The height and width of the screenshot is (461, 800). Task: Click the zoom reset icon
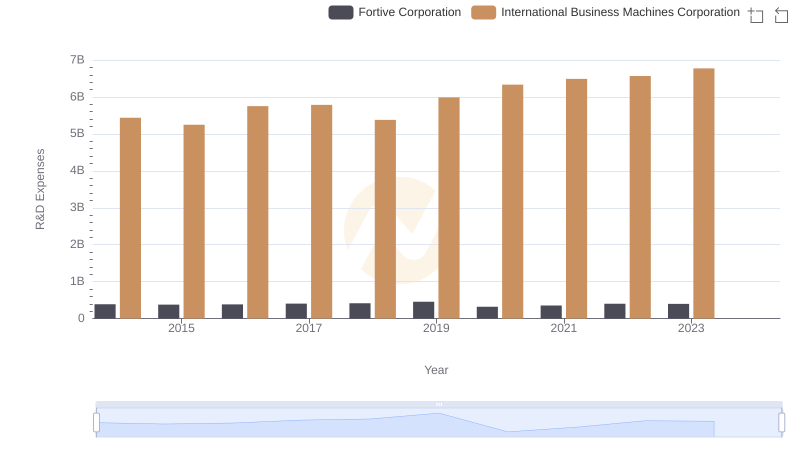click(781, 15)
